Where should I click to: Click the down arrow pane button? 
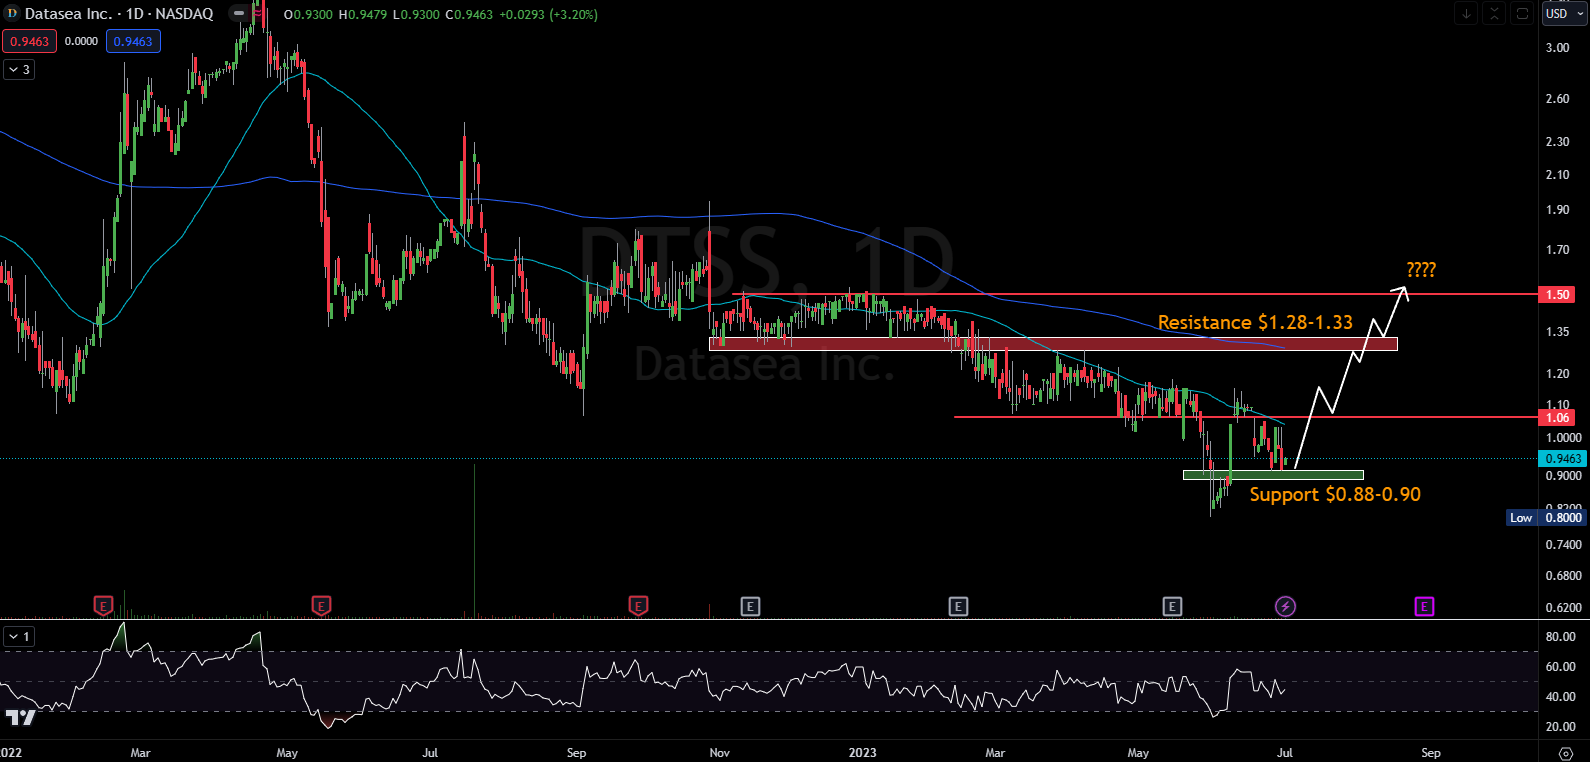(1466, 14)
